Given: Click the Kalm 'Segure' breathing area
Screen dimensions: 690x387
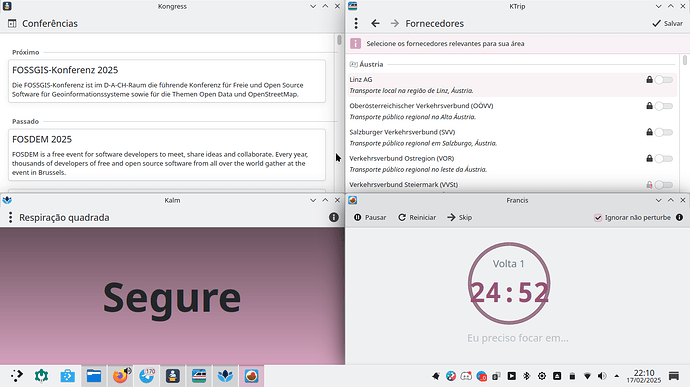Looking at the screenshot, I should 172,296.
